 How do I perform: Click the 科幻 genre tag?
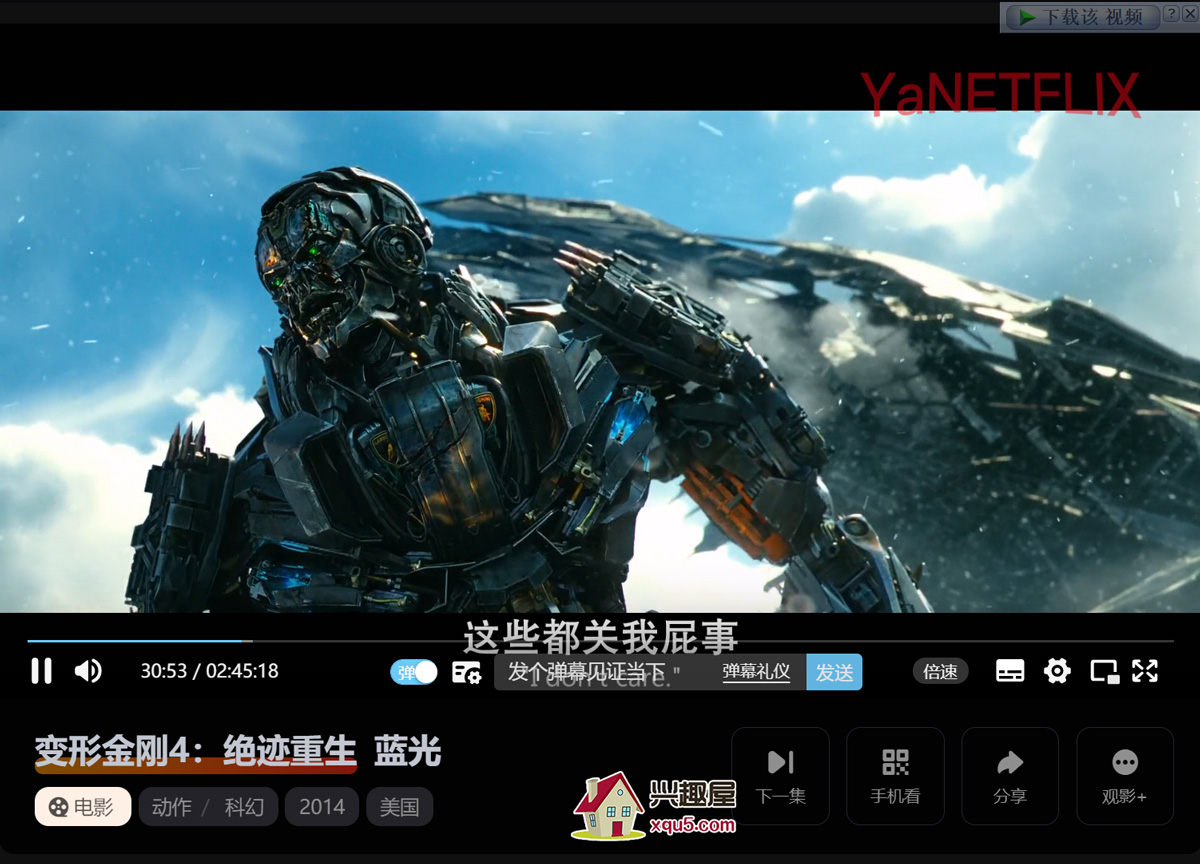(244, 807)
